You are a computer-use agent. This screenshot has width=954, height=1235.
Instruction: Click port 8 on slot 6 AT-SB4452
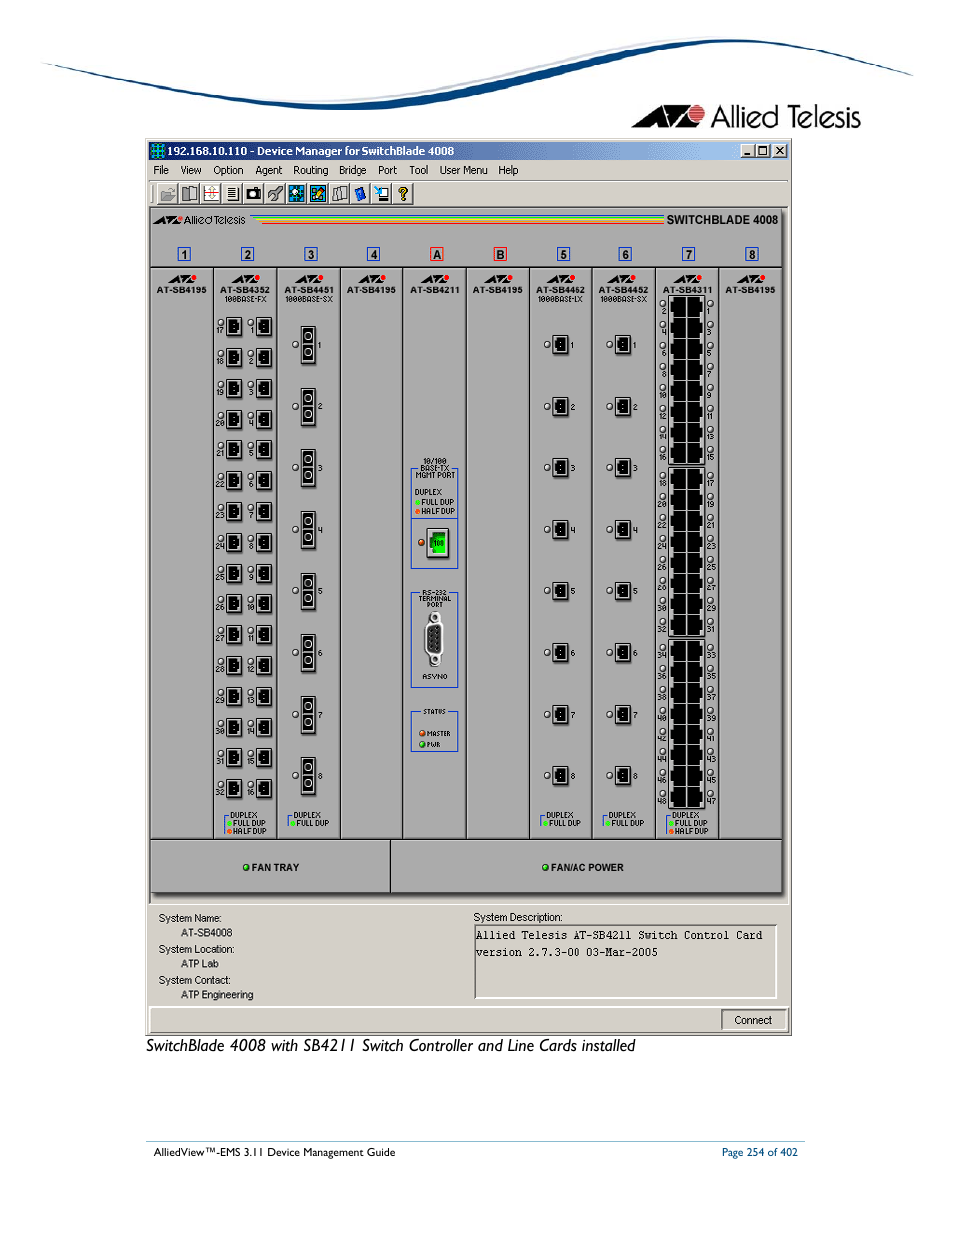pyautogui.click(x=623, y=775)
